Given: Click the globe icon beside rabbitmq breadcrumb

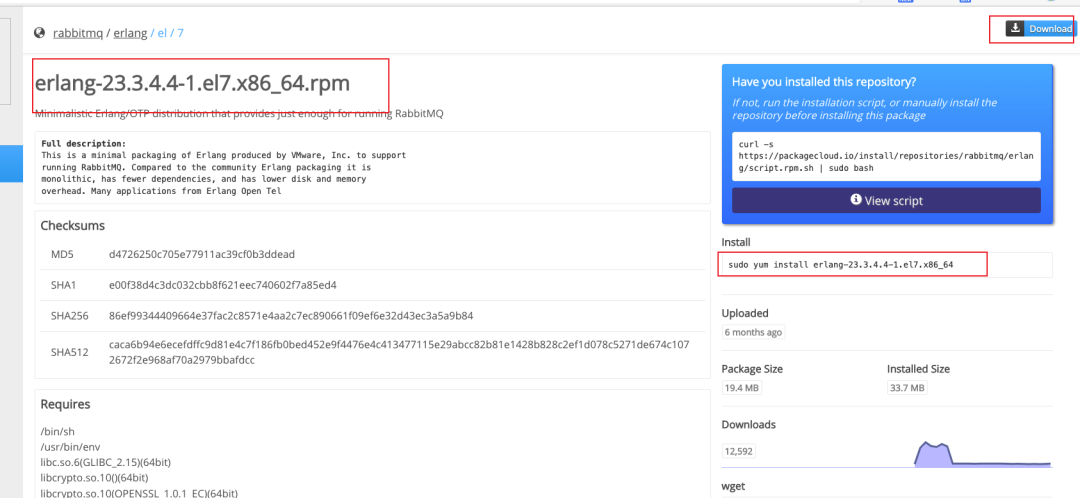Looking at the screenshot, I should tap(40, 33).
